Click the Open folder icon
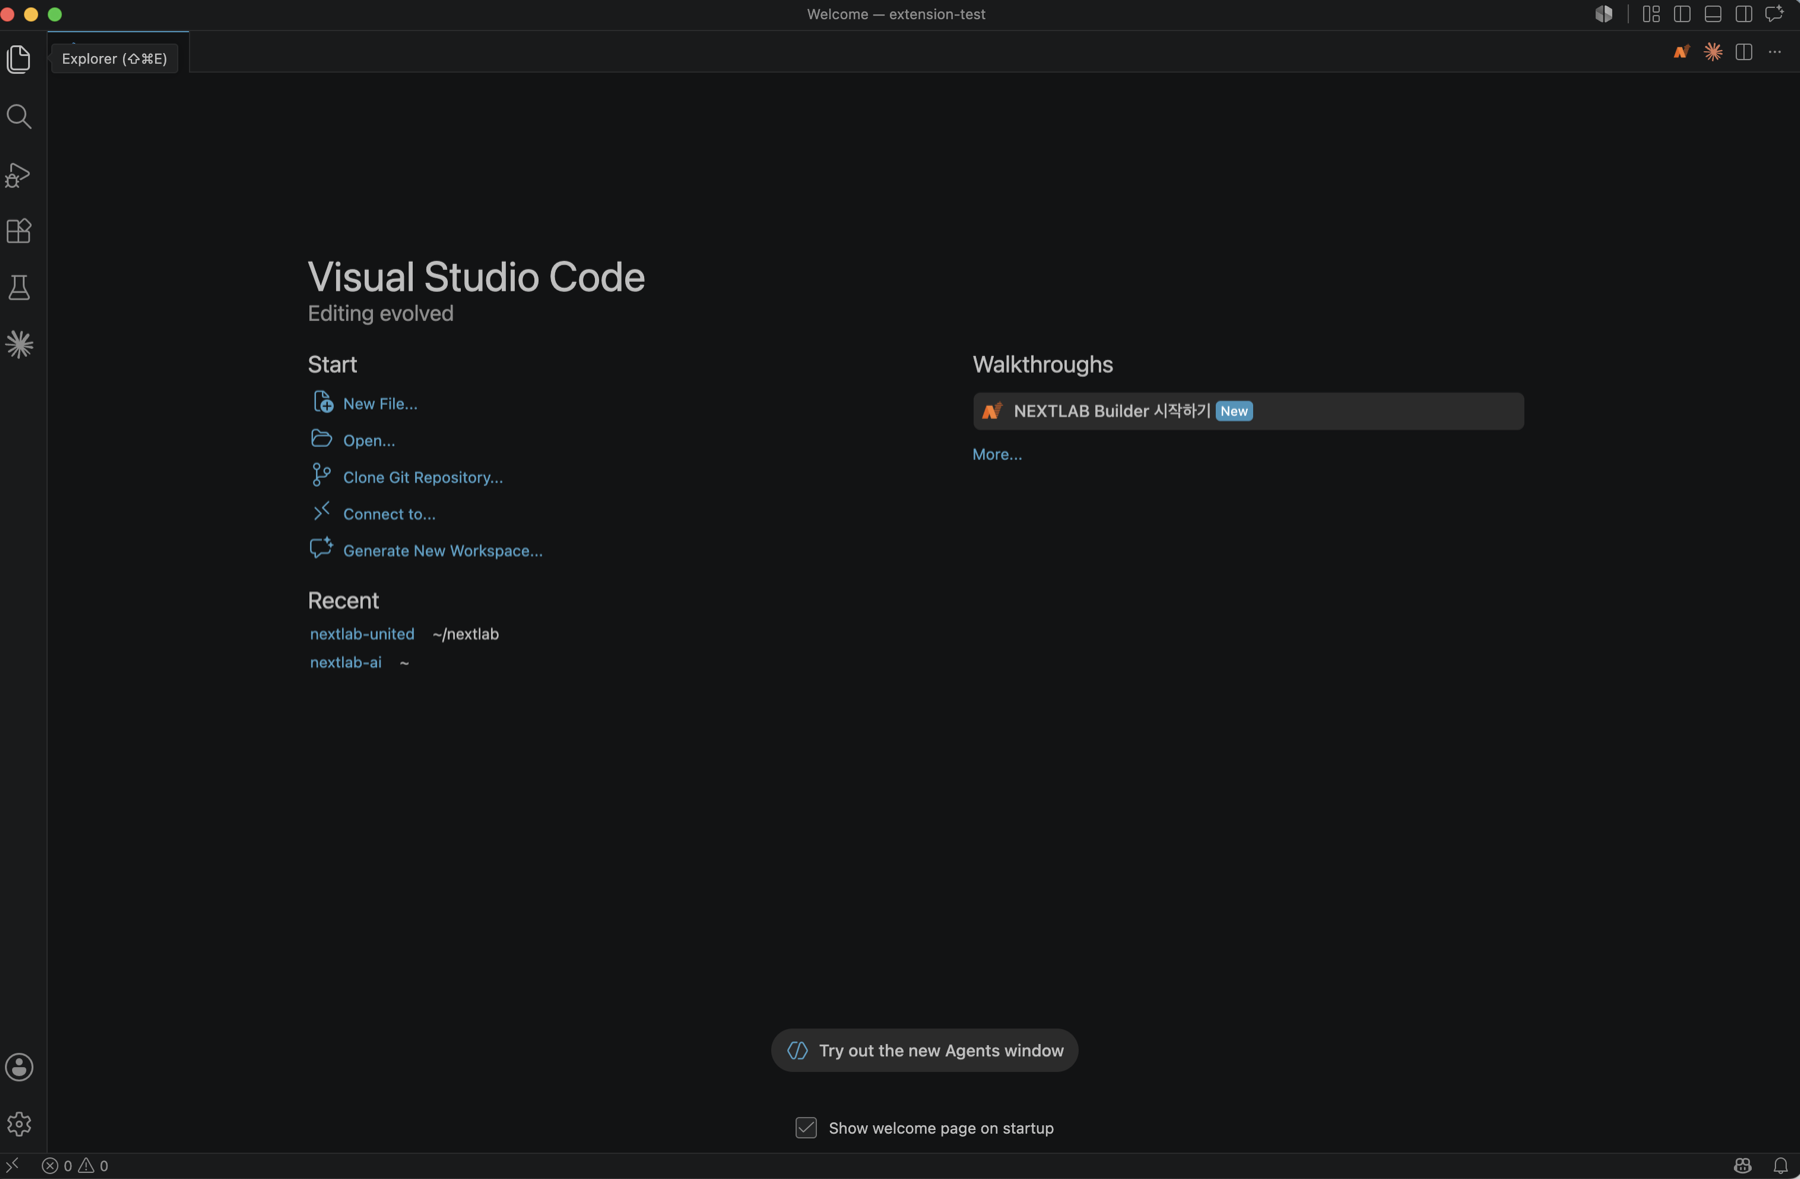The height and width of the screenshot is (1179, 1800). pos(321,439)
